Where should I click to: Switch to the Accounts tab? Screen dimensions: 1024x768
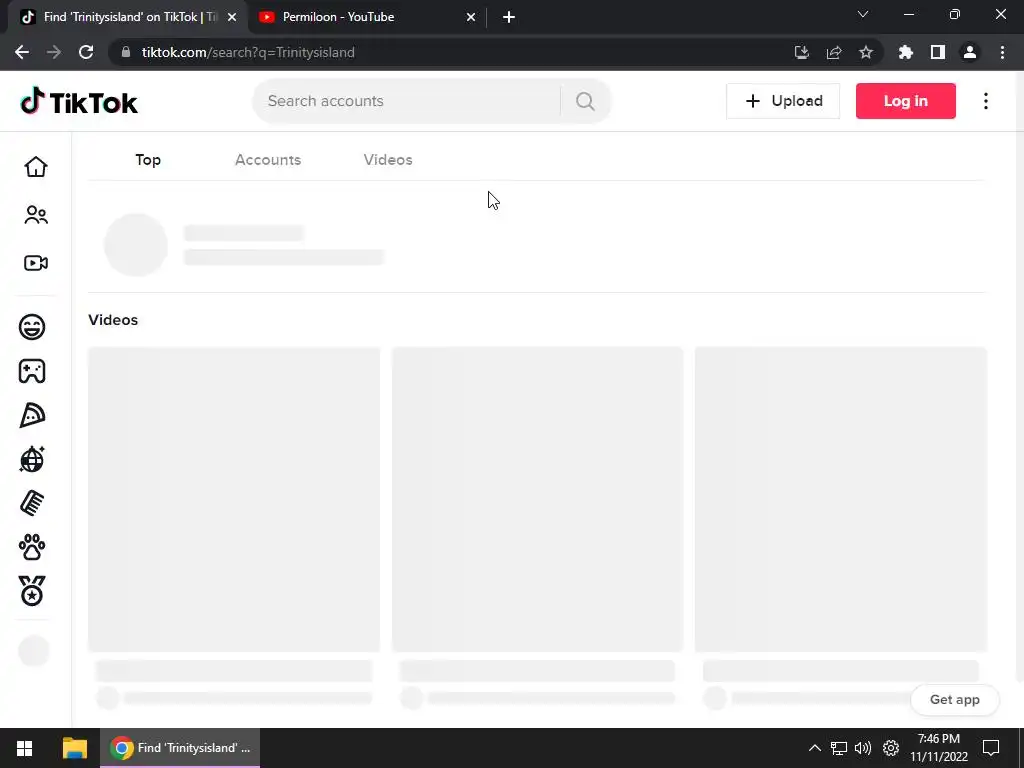pyautogui.click(x=268, y=159)
